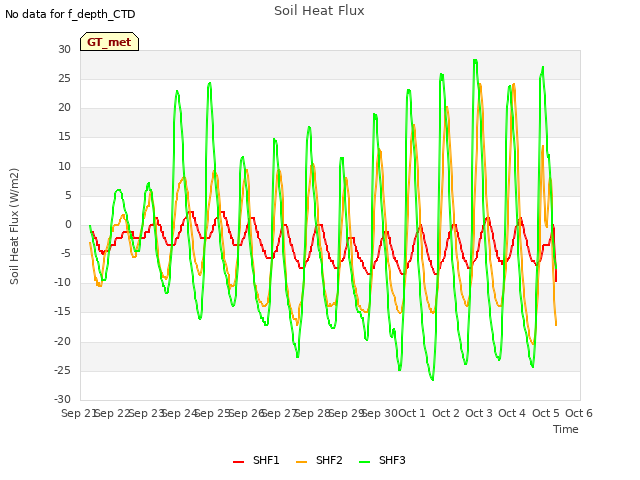Click the 'Oct 4' x-axis tick label
The height and width of the screenshot is (480, 640).
tap(512, 413)
